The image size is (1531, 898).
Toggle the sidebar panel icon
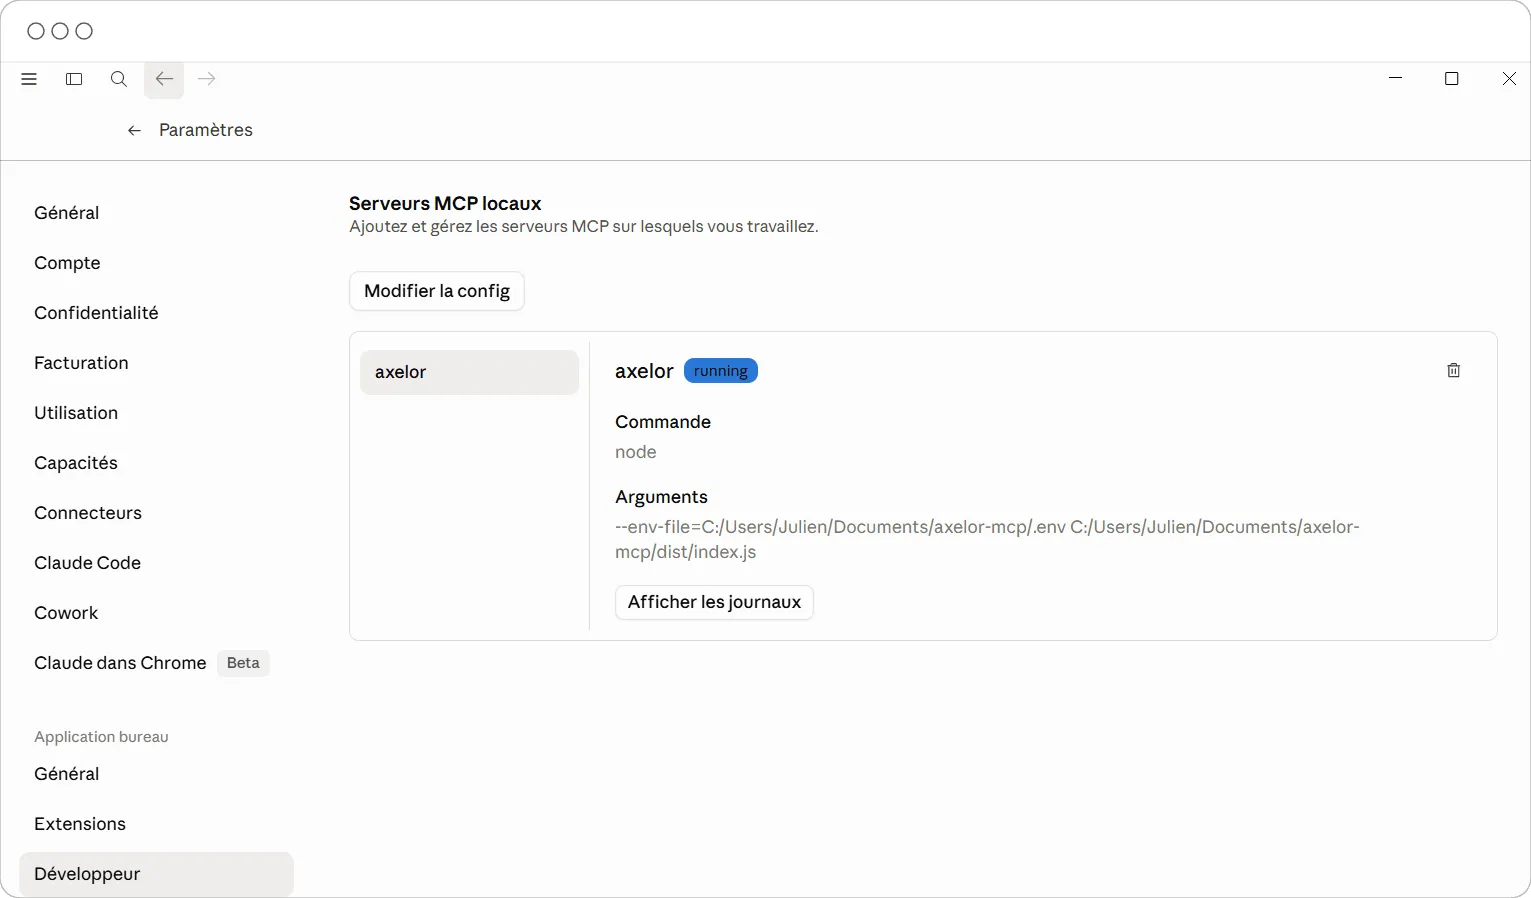[x=74, y=79]
